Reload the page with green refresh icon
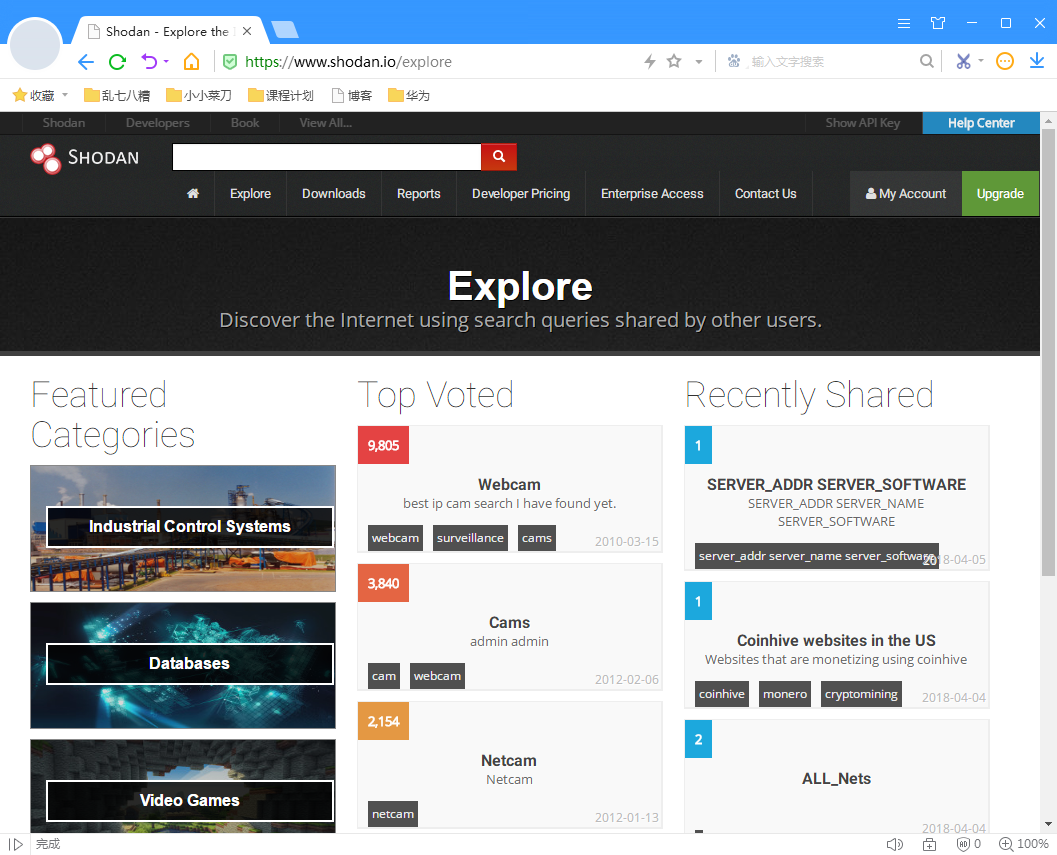Screen dimensions: 1057x855 [117, 62]
